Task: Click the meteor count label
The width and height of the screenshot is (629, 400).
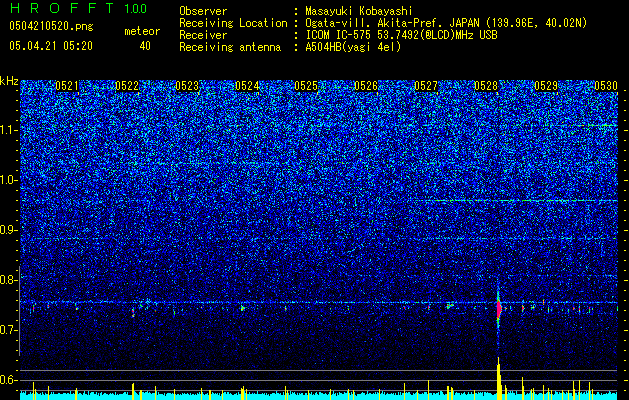Action: click(x=142, y=31)
